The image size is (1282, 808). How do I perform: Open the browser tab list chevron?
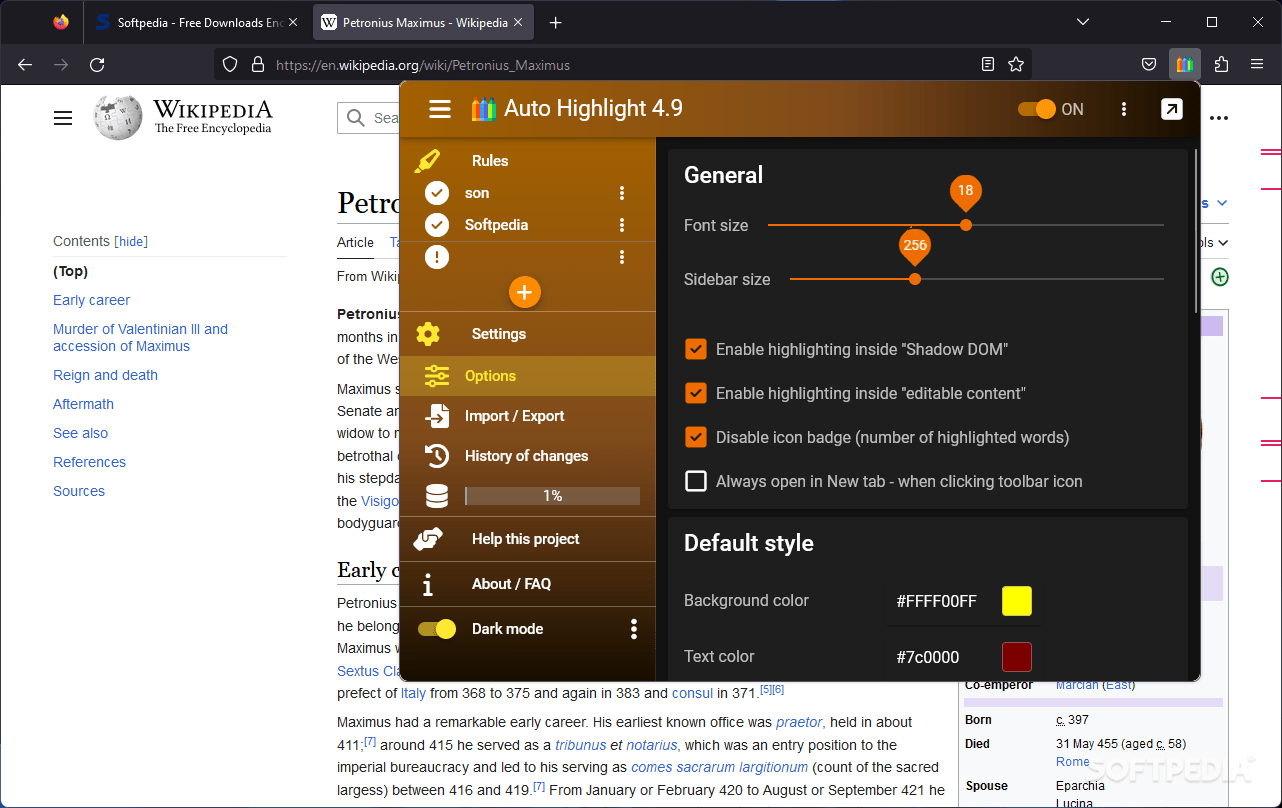click(x=1083, y=22)
